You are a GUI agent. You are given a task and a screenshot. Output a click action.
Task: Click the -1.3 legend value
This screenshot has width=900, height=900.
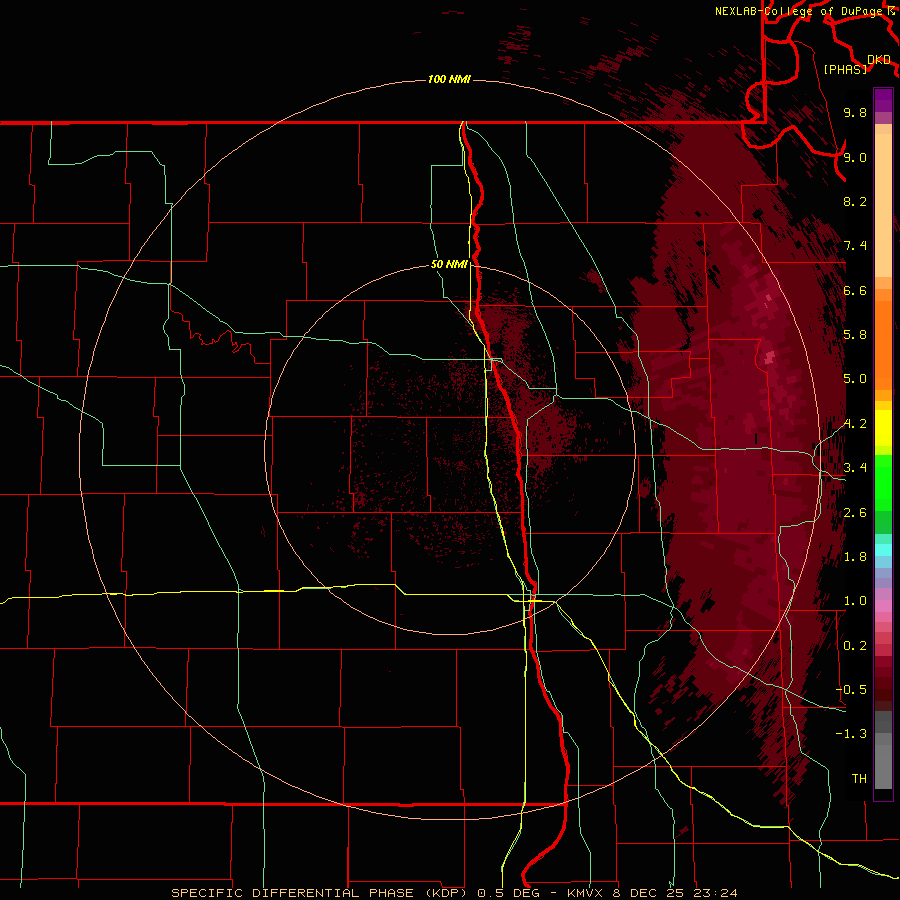pos(851,734)
